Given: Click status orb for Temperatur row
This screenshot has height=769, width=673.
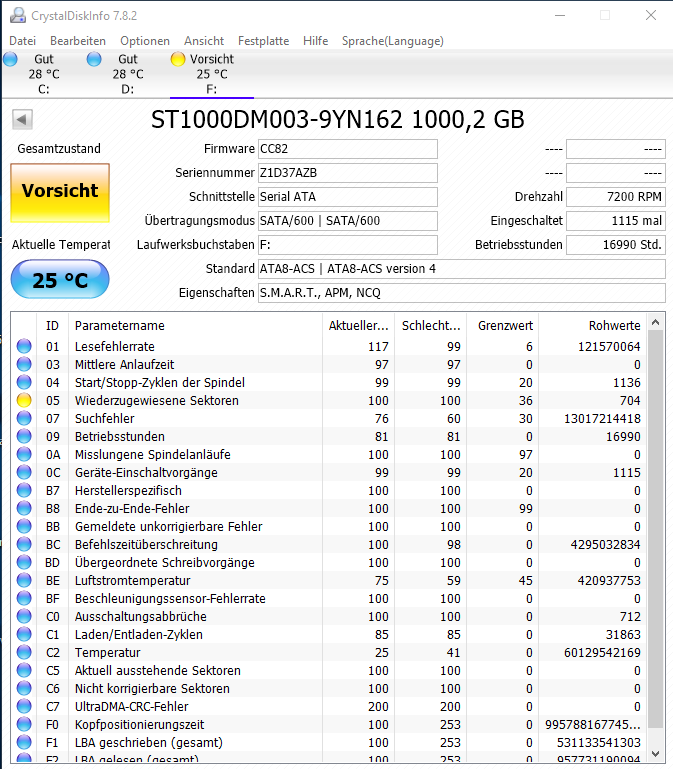Looking at the screenshot, I should tap(24, 652).
